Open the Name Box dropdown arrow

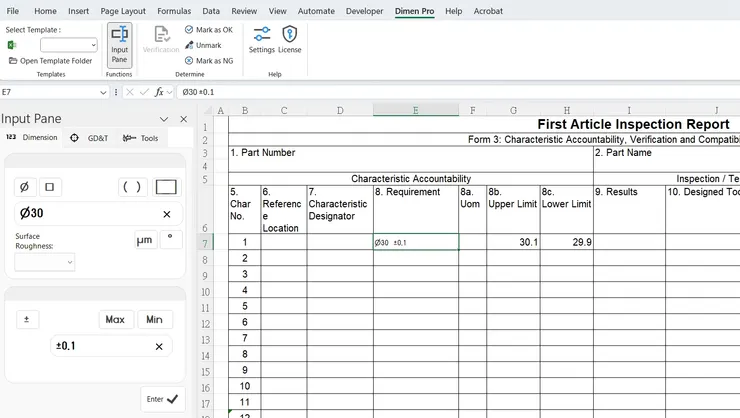(104, 92)
